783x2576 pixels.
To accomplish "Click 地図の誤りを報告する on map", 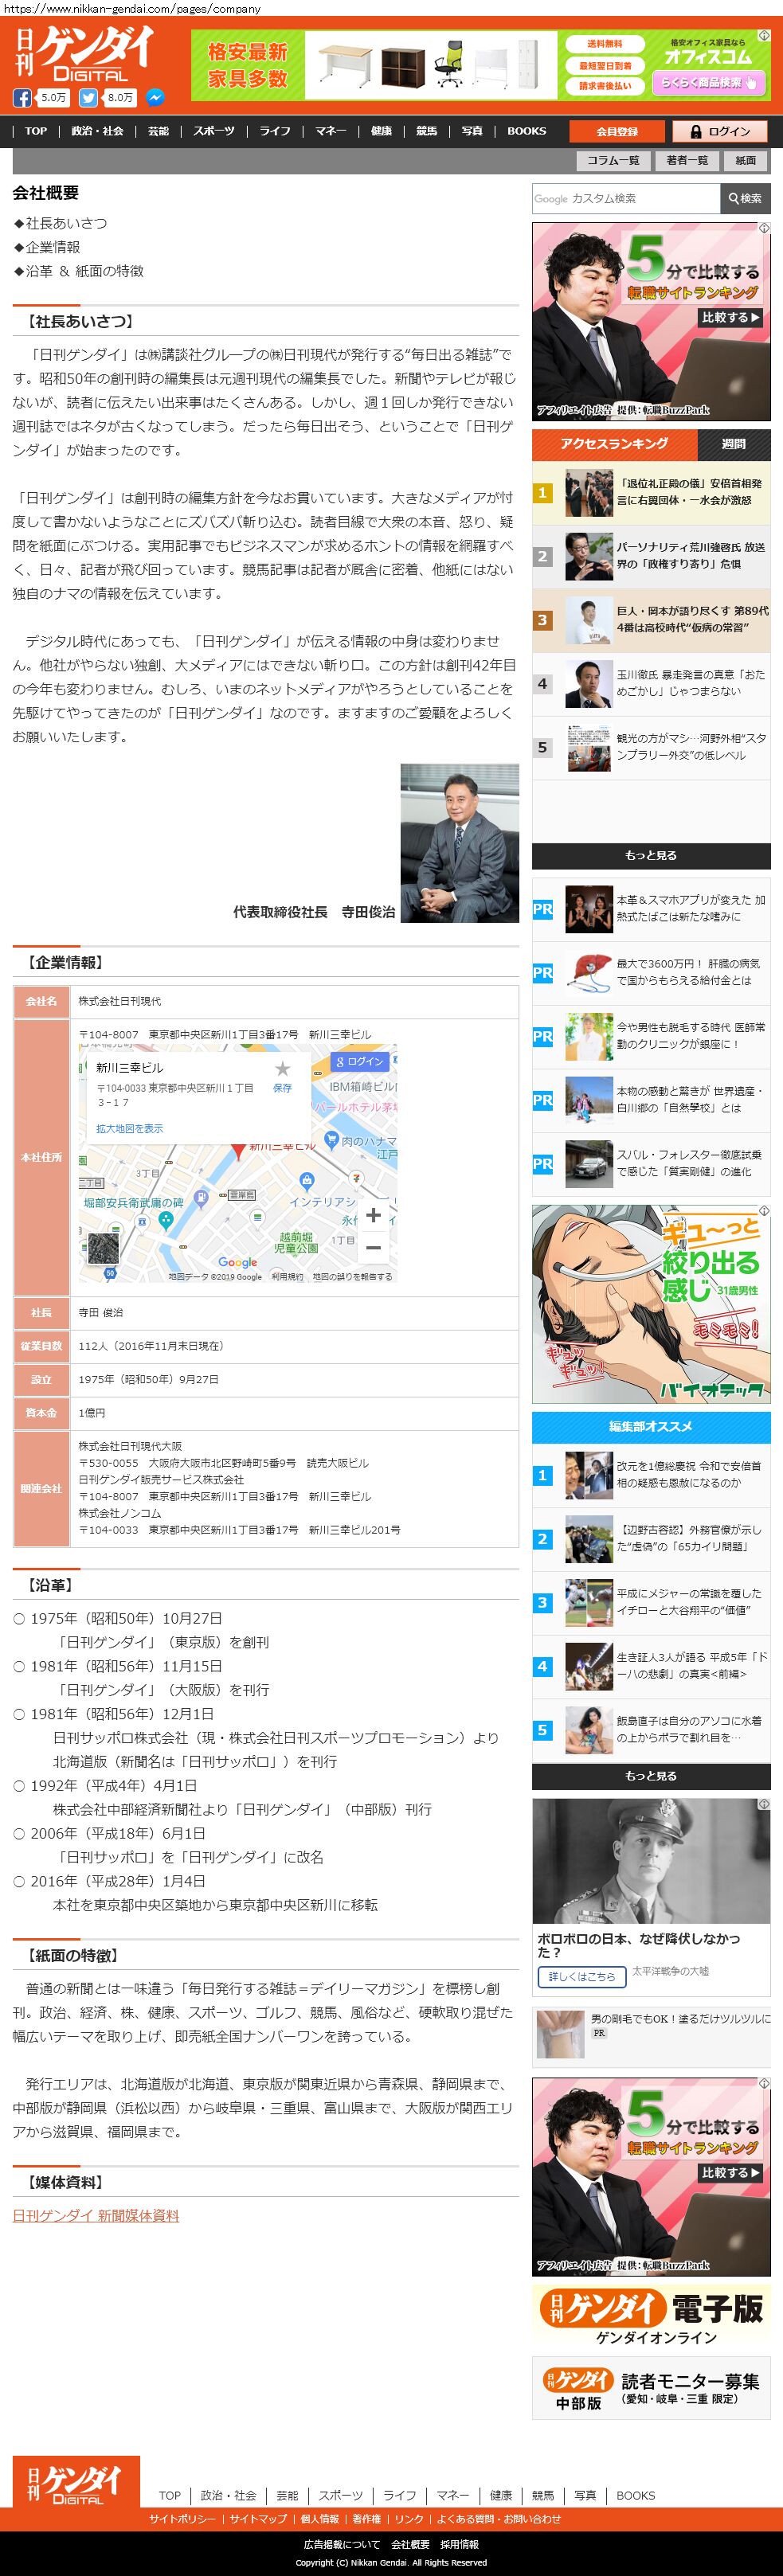I will coord(352,1276).
